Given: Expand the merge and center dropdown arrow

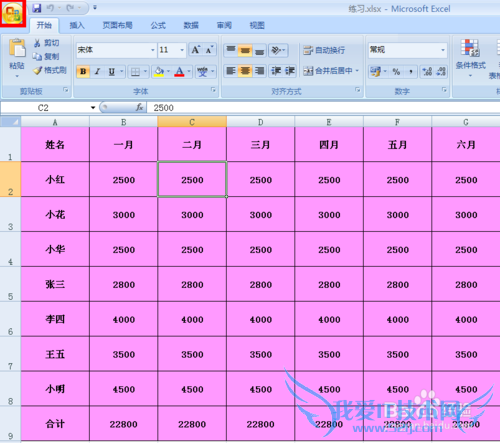Looking at the screenshot, I should pos(357,71).
